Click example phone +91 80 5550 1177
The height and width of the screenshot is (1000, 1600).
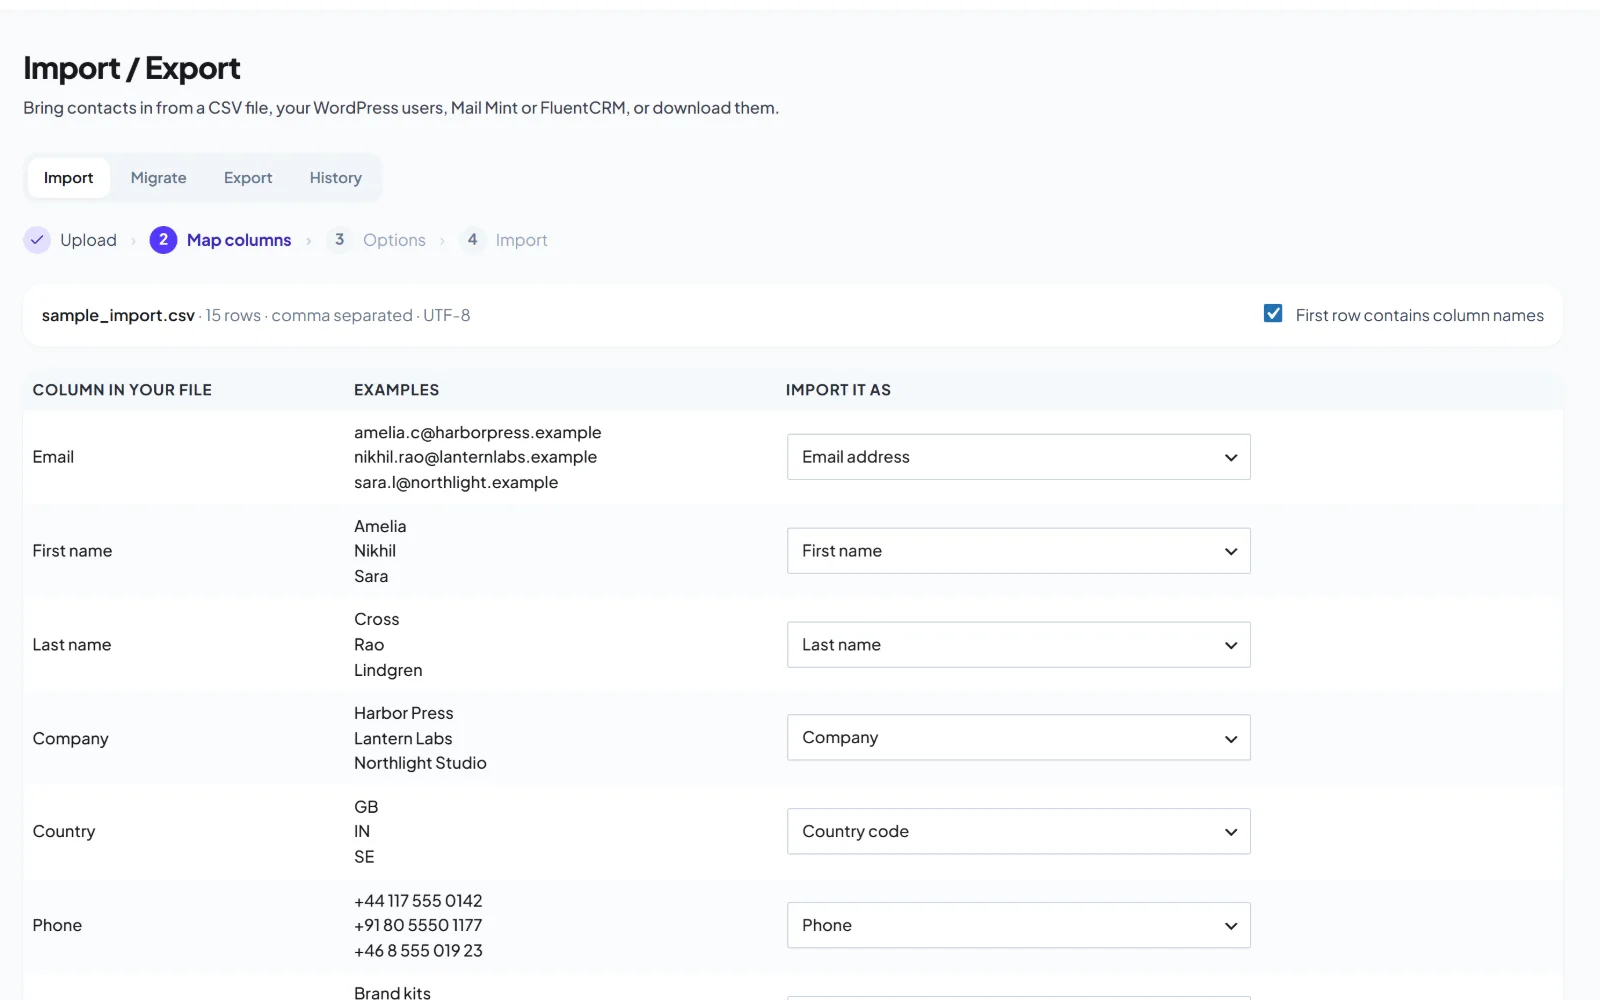pos(418,926)
